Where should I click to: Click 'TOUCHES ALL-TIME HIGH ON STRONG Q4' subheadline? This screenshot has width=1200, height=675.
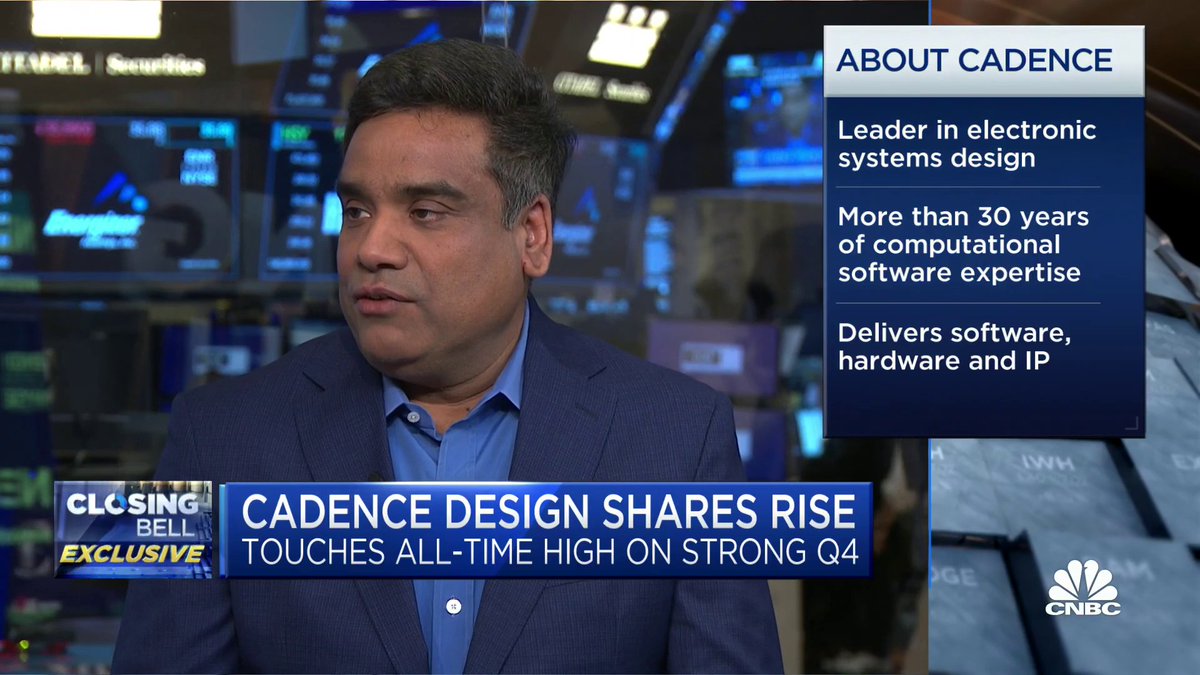(550, 553)
